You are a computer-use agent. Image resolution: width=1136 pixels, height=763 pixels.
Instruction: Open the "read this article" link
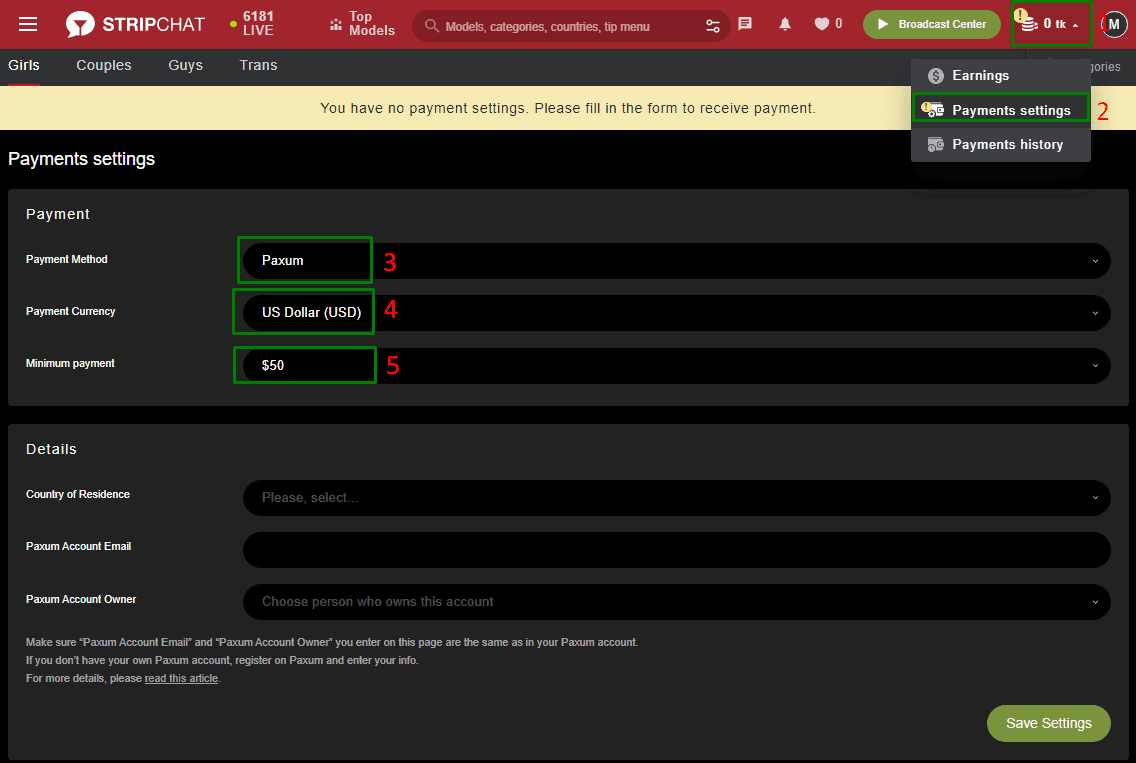[x=181, y=678]
